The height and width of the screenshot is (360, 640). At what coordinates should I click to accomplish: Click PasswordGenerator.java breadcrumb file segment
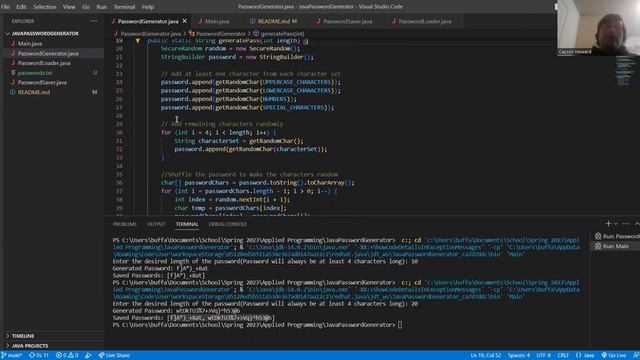151,34
